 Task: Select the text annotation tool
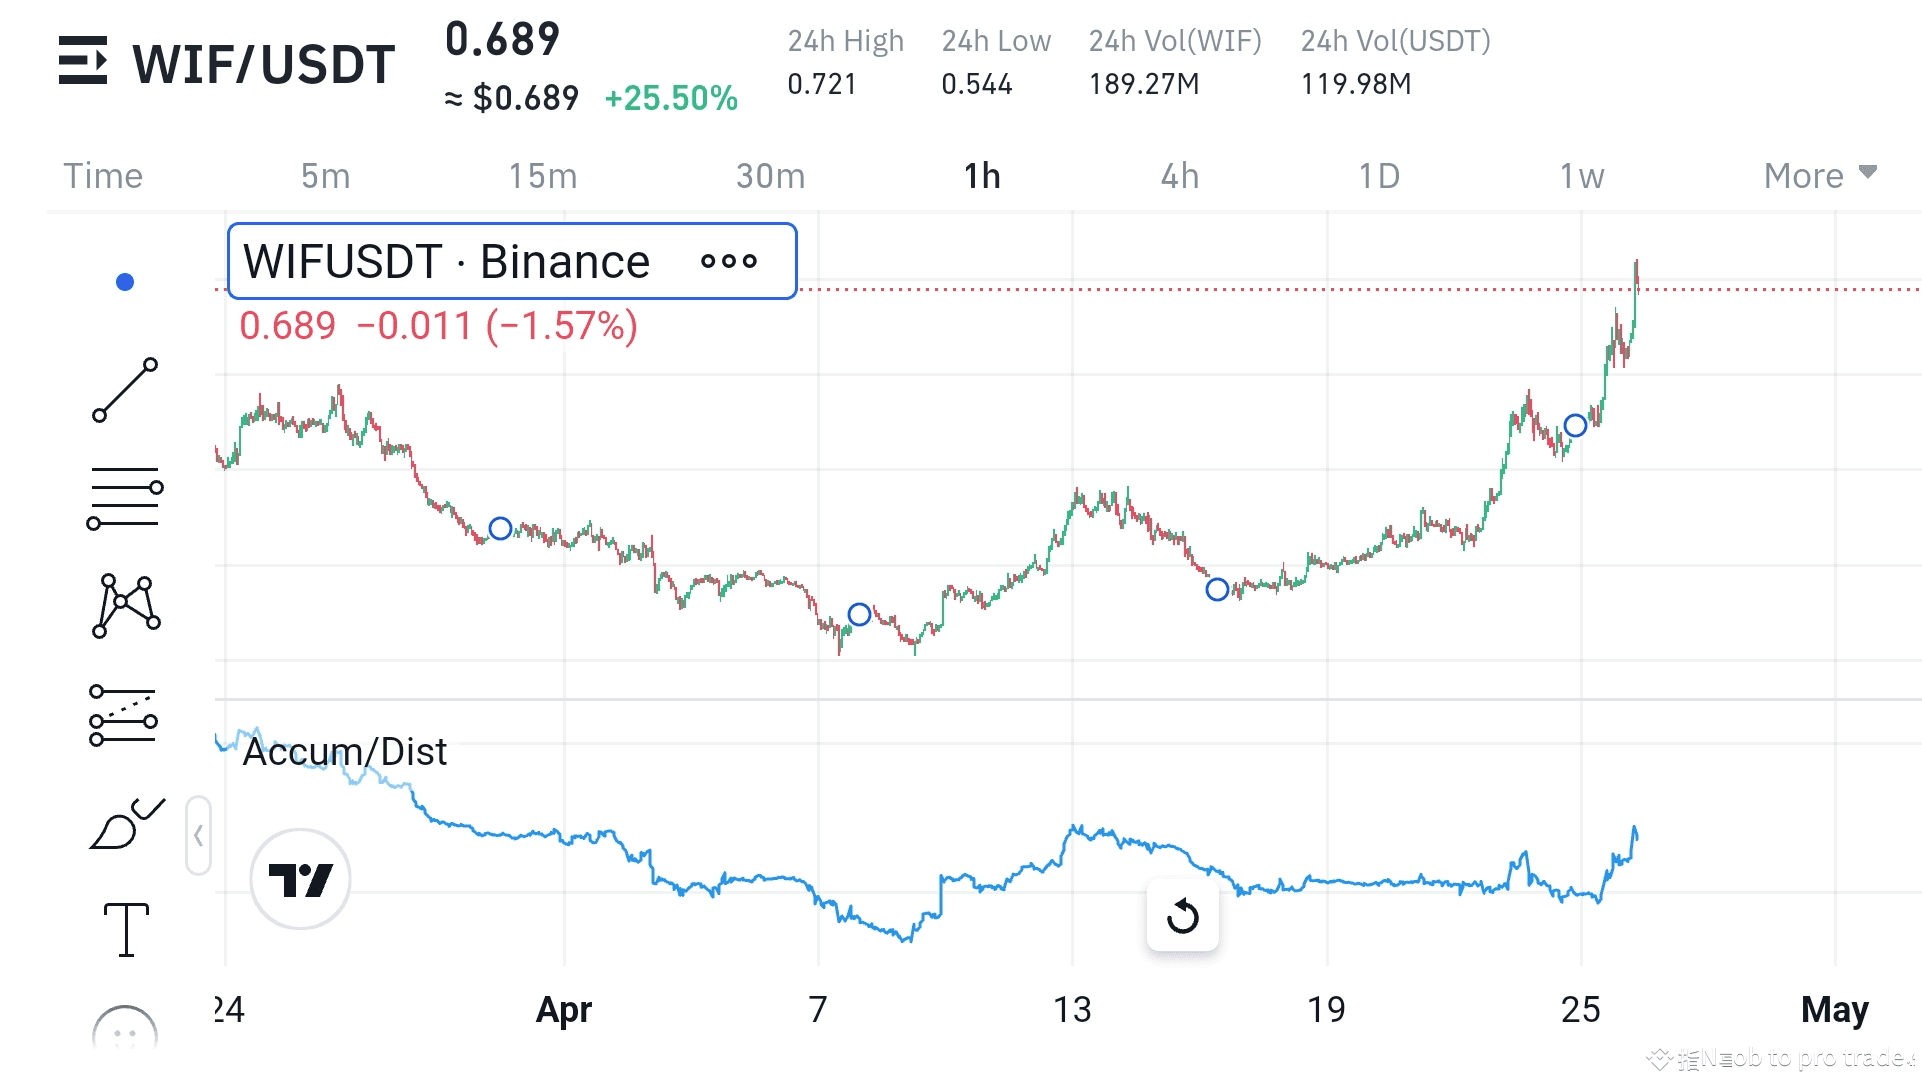coord(126,929)
